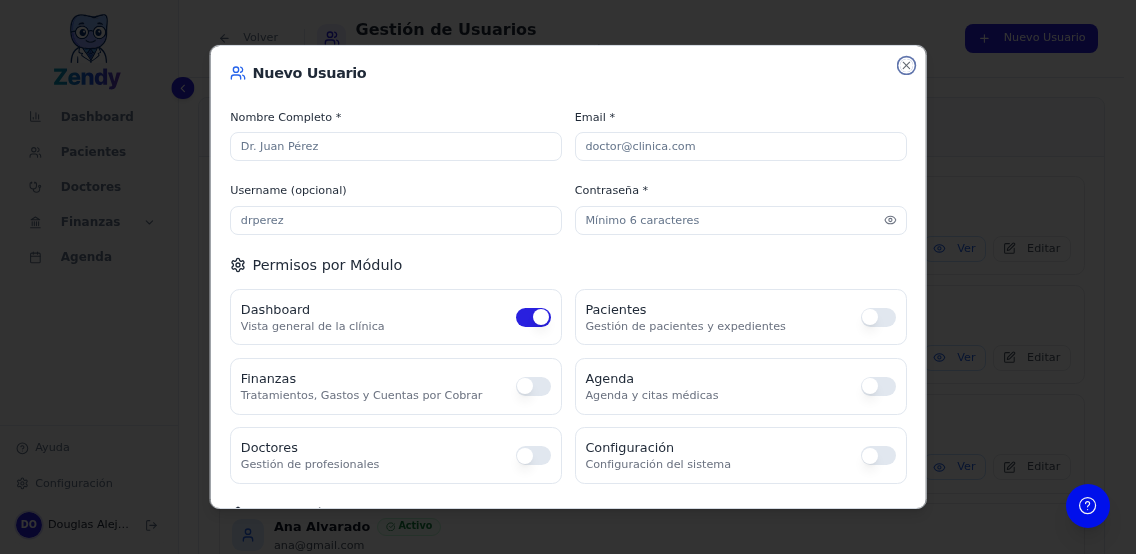1136x554 pixels.
Task: Click the Gestión de Usuarios page title
Action: point(446,30)
